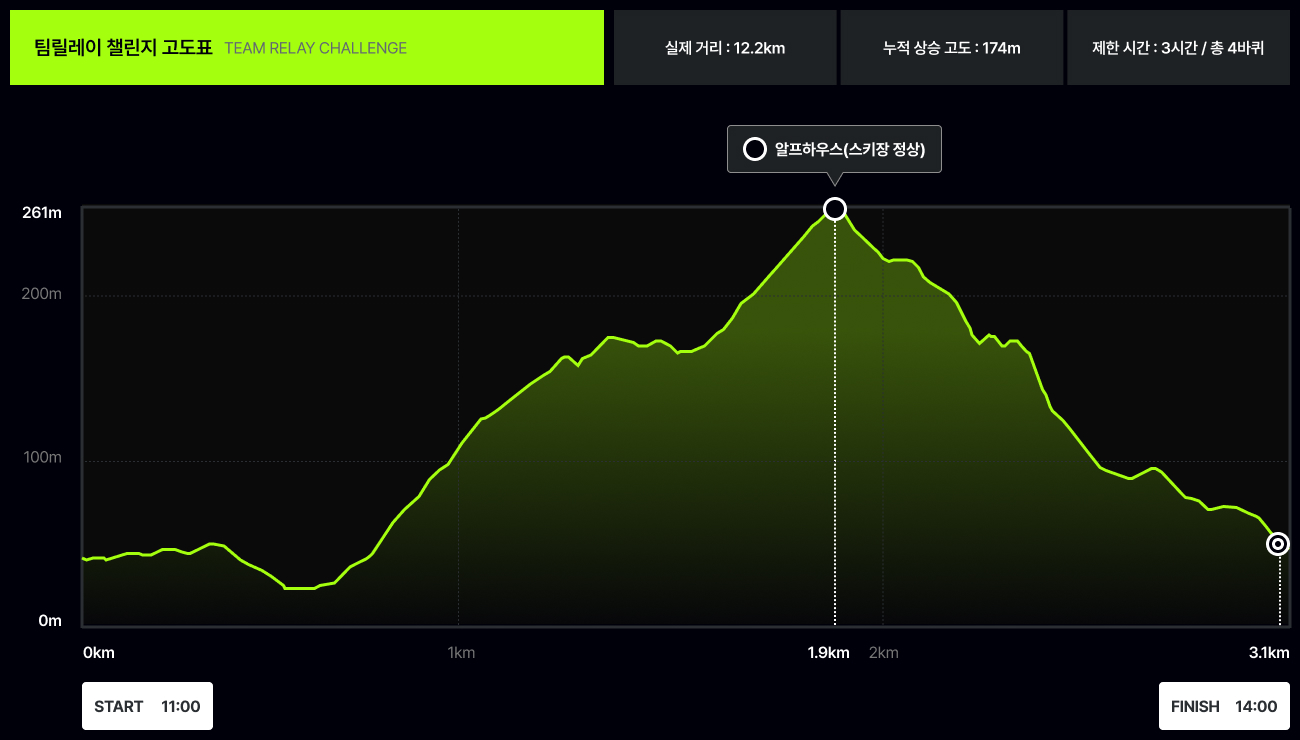
Task: Select the 2km distance tick label
Action: (x=884, y=653)
